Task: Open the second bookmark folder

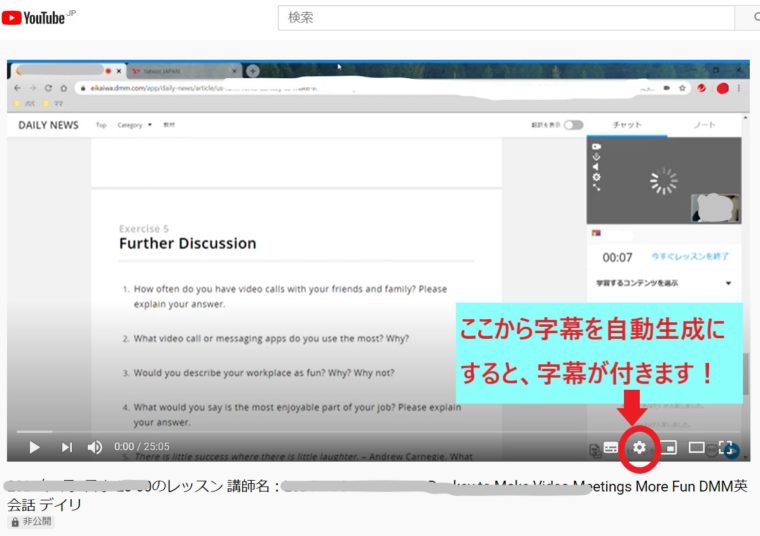Action: (x=53, y=104)
